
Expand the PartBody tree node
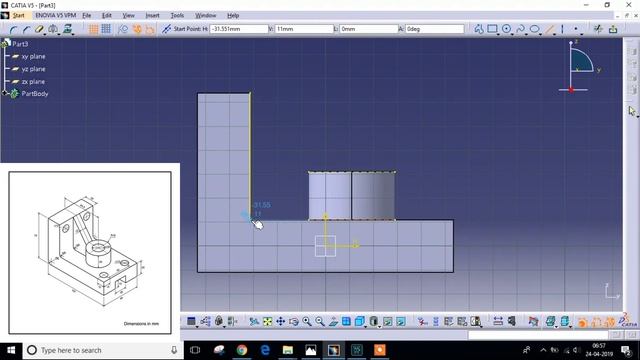click(x=4, y=93)
